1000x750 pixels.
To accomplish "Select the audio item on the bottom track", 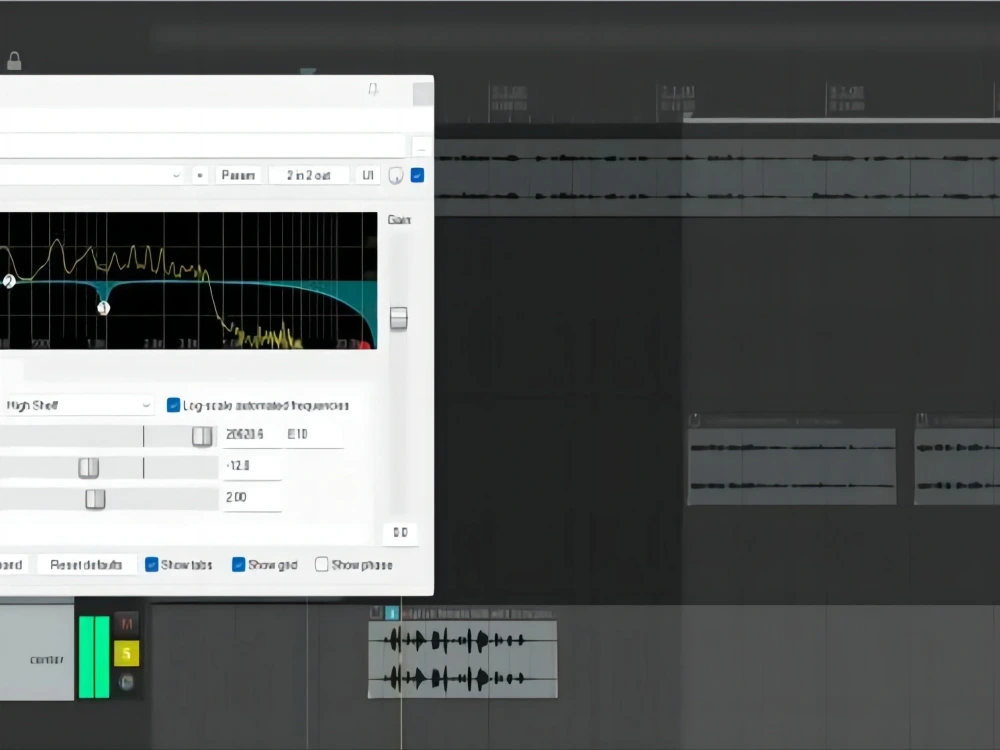I will pos(463,659).
